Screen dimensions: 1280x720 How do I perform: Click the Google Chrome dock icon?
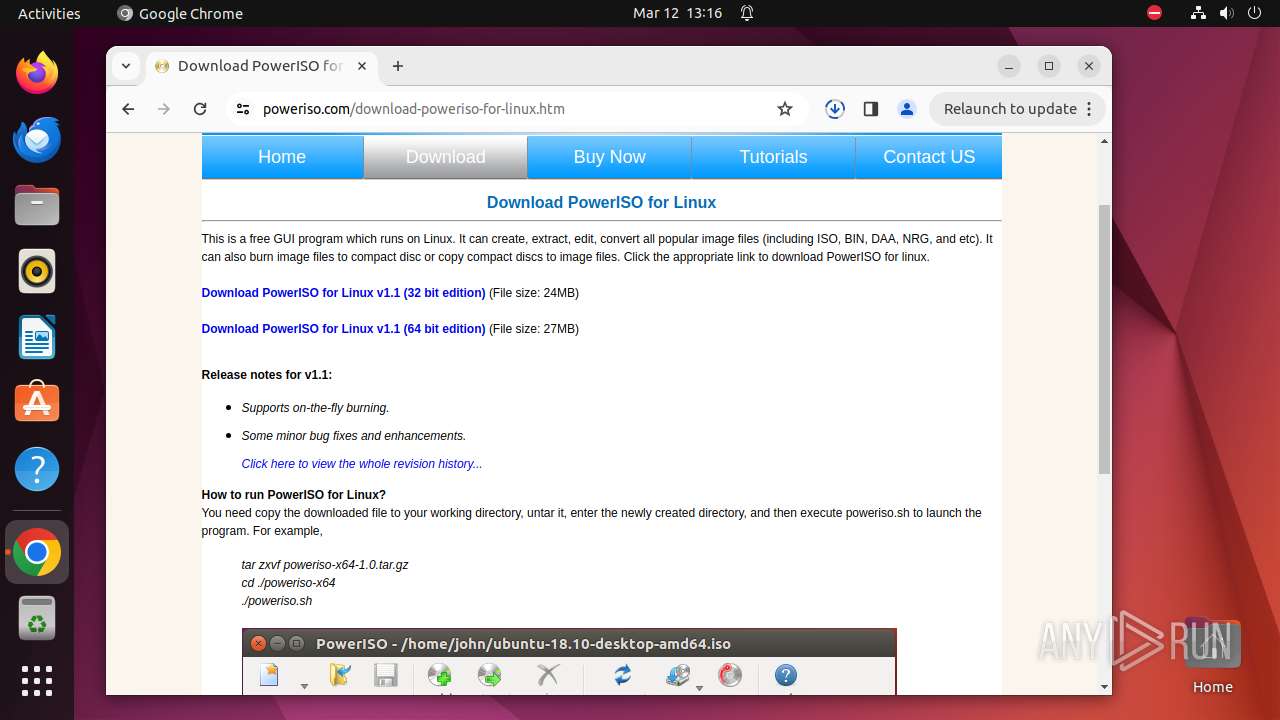pyautogui.click(x=37, y=552)
